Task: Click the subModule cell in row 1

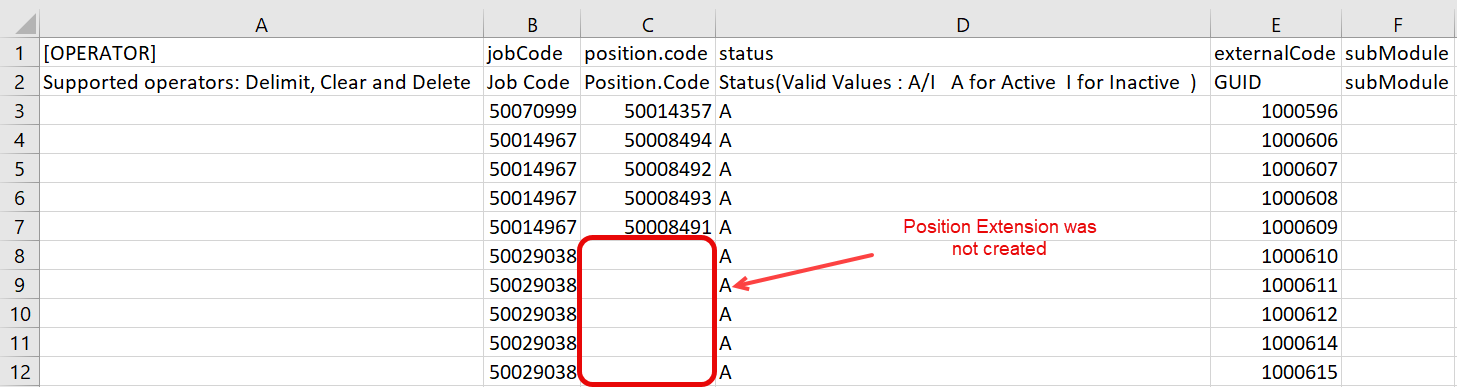Action: [x=1399, y=53]
